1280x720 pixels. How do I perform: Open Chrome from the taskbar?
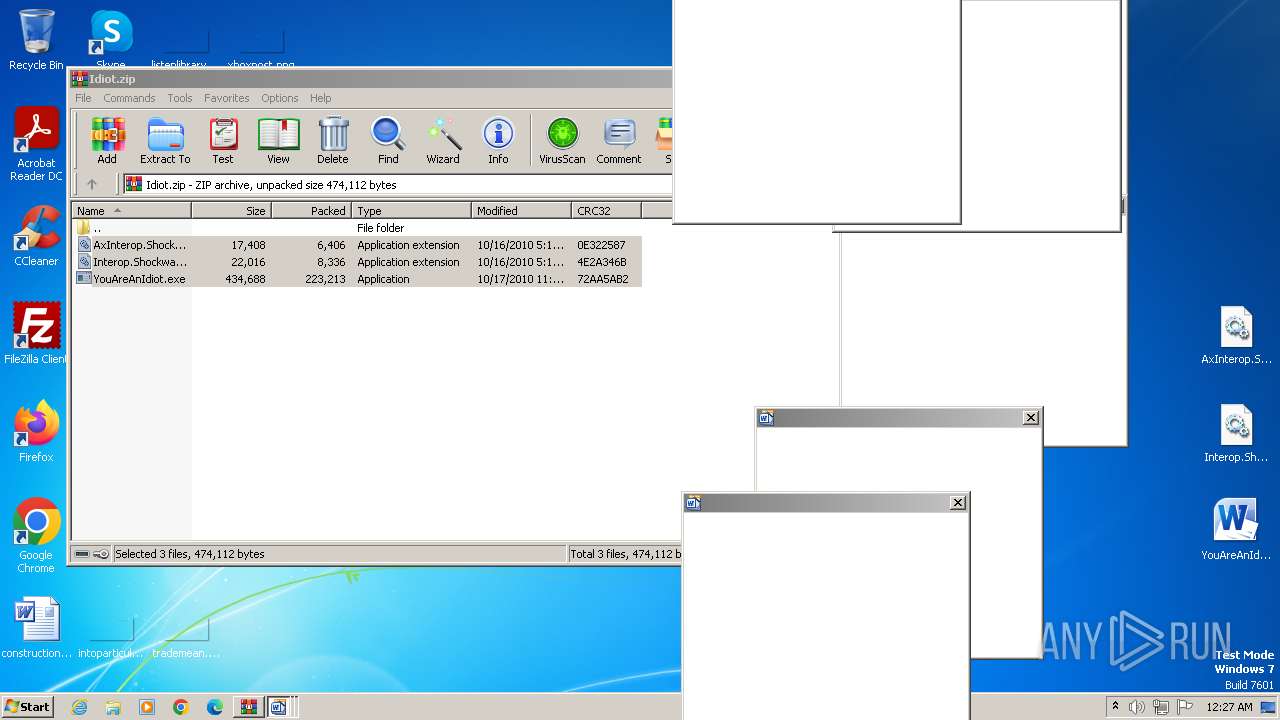181,707
